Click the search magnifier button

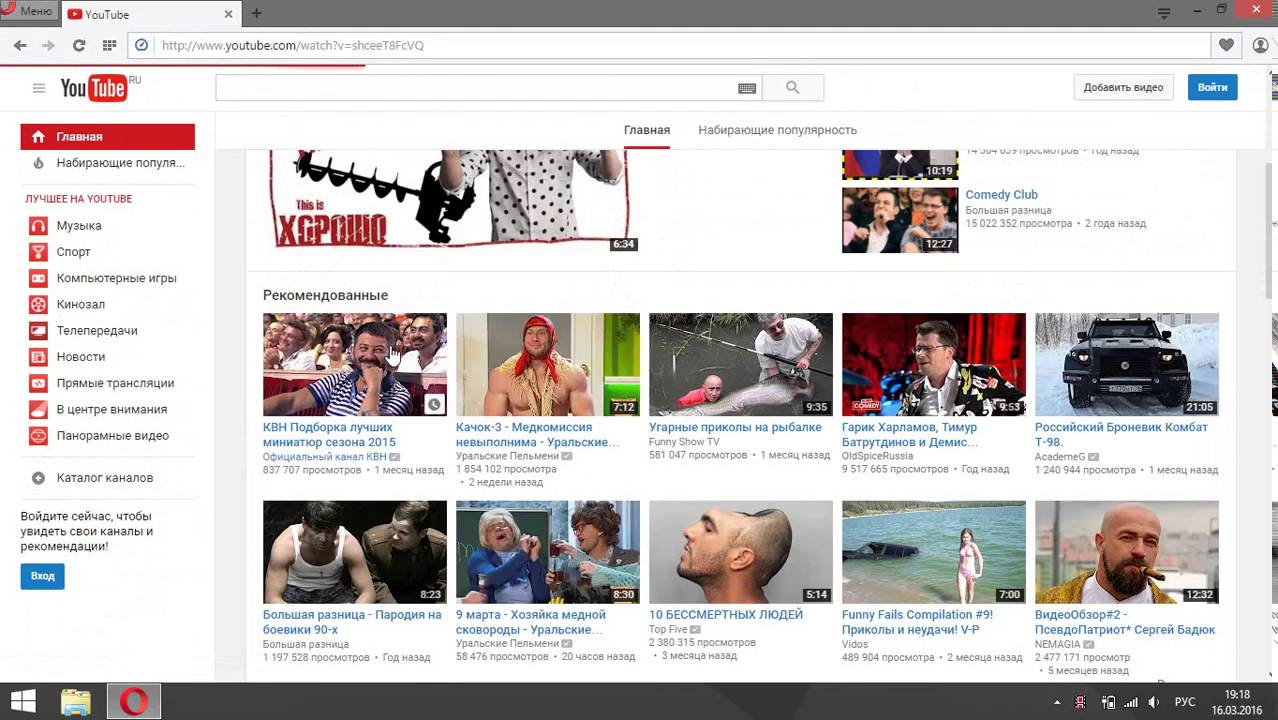click(x=793, y=88)
